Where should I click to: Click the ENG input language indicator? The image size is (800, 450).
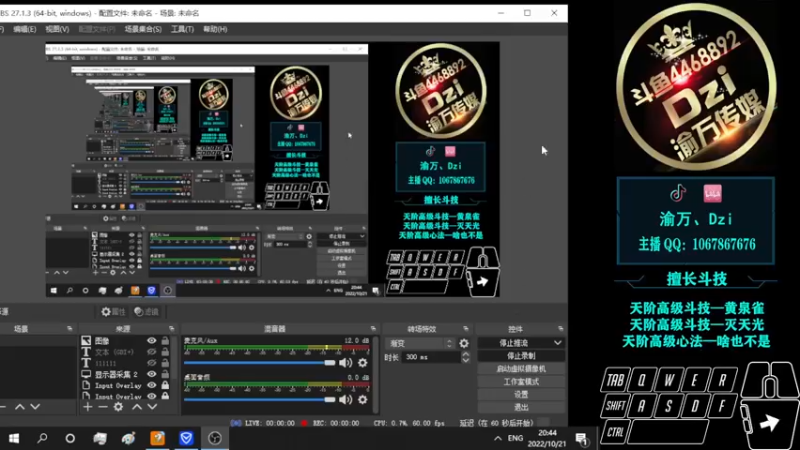[x=515, y=438]
